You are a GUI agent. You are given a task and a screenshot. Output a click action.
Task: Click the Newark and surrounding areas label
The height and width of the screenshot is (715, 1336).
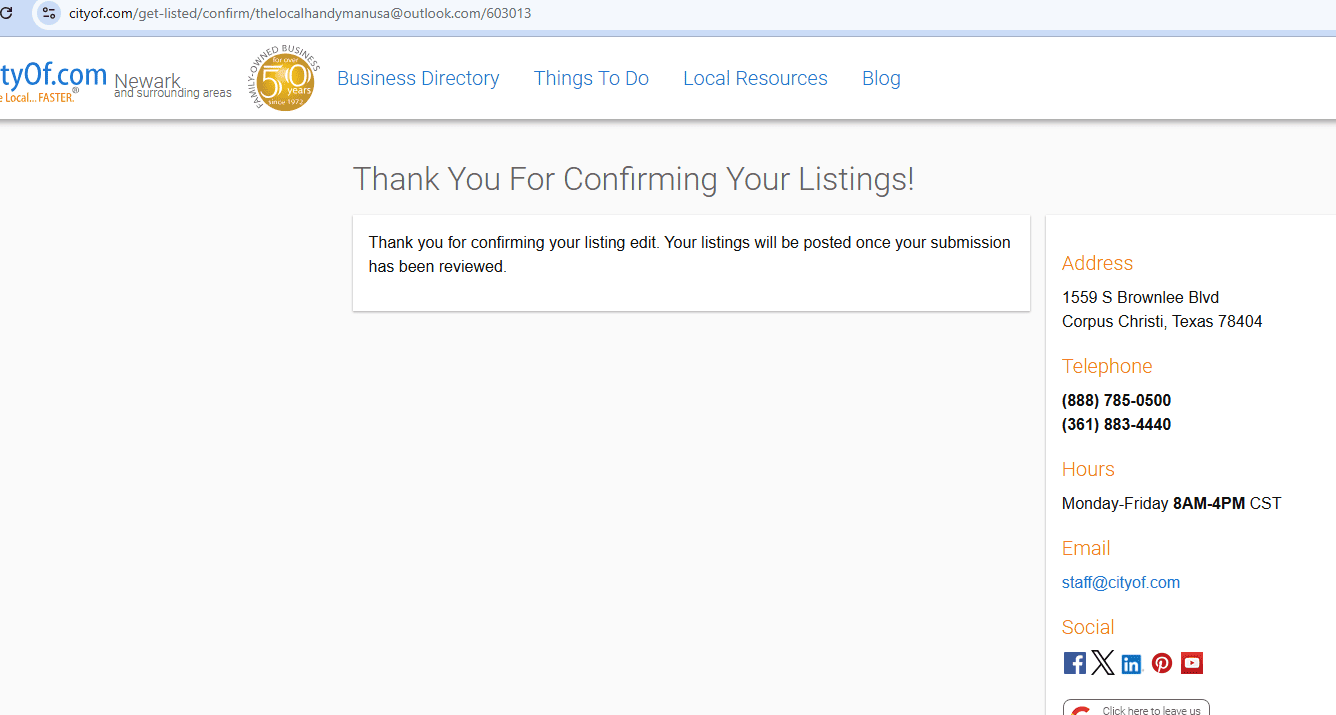tap(172, 86)
